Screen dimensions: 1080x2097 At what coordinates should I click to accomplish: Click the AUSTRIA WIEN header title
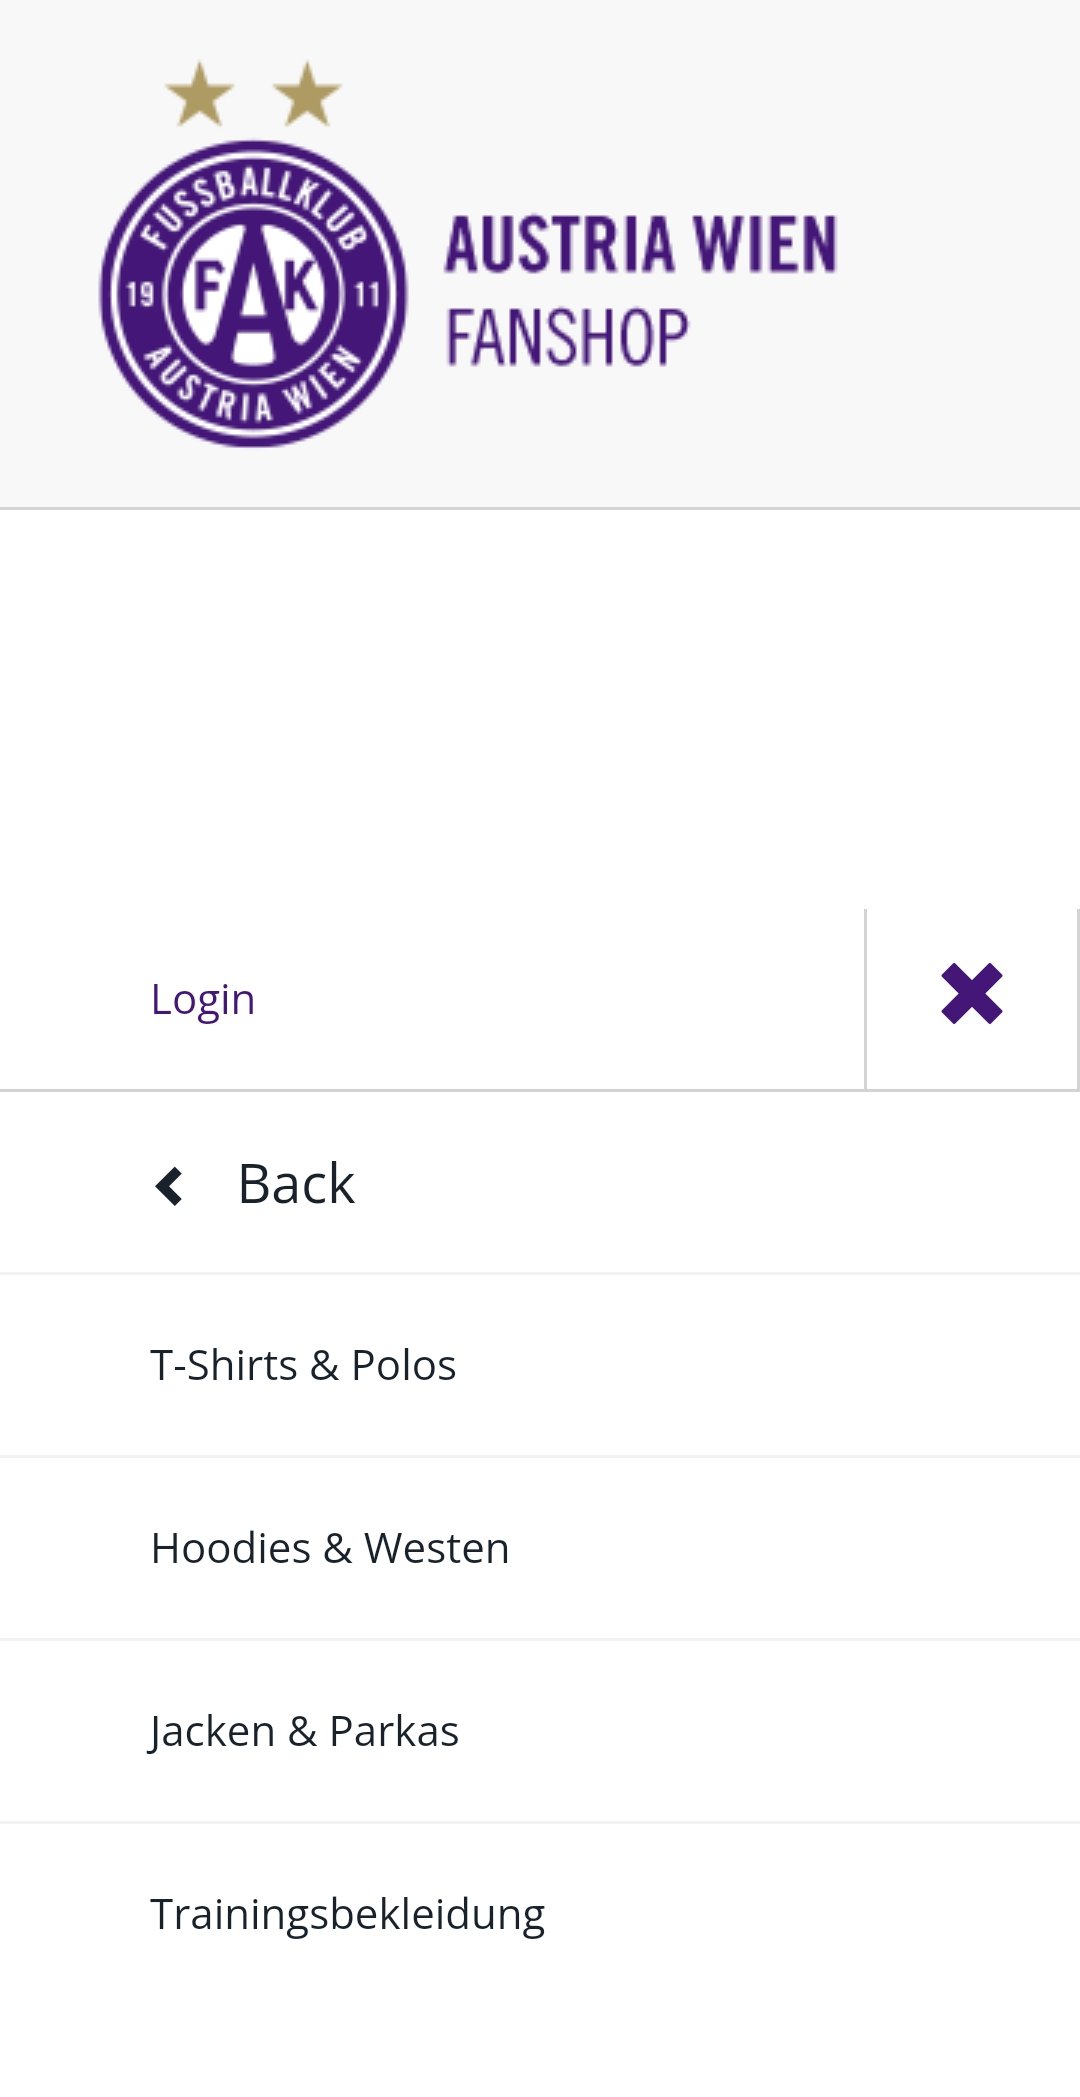(641, 245)
